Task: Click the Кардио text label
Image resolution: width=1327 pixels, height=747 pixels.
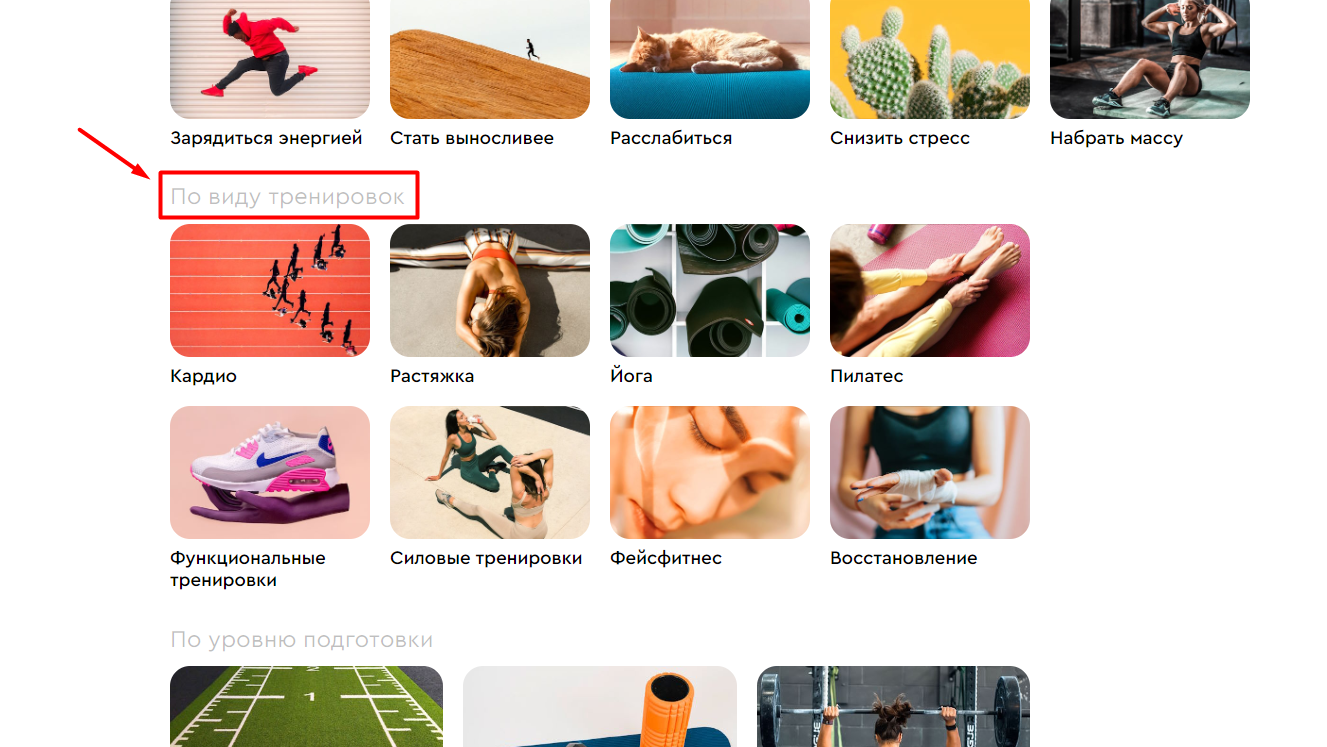Action: click(203, 377)
